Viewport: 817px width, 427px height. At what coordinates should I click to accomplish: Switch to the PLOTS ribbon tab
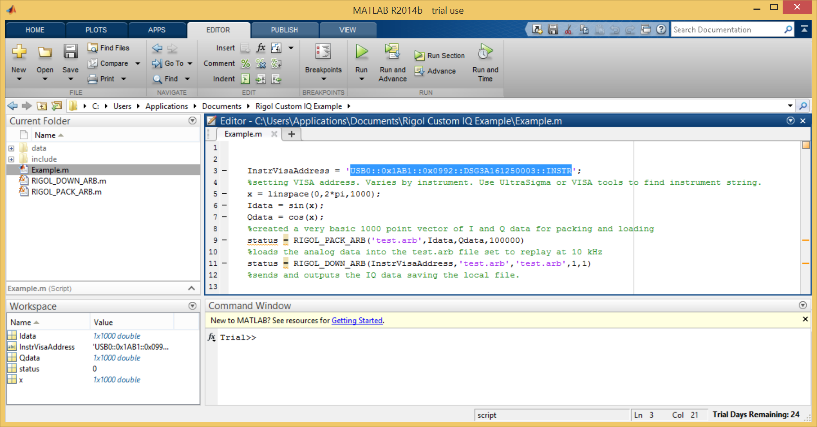[x=96, y=30]
